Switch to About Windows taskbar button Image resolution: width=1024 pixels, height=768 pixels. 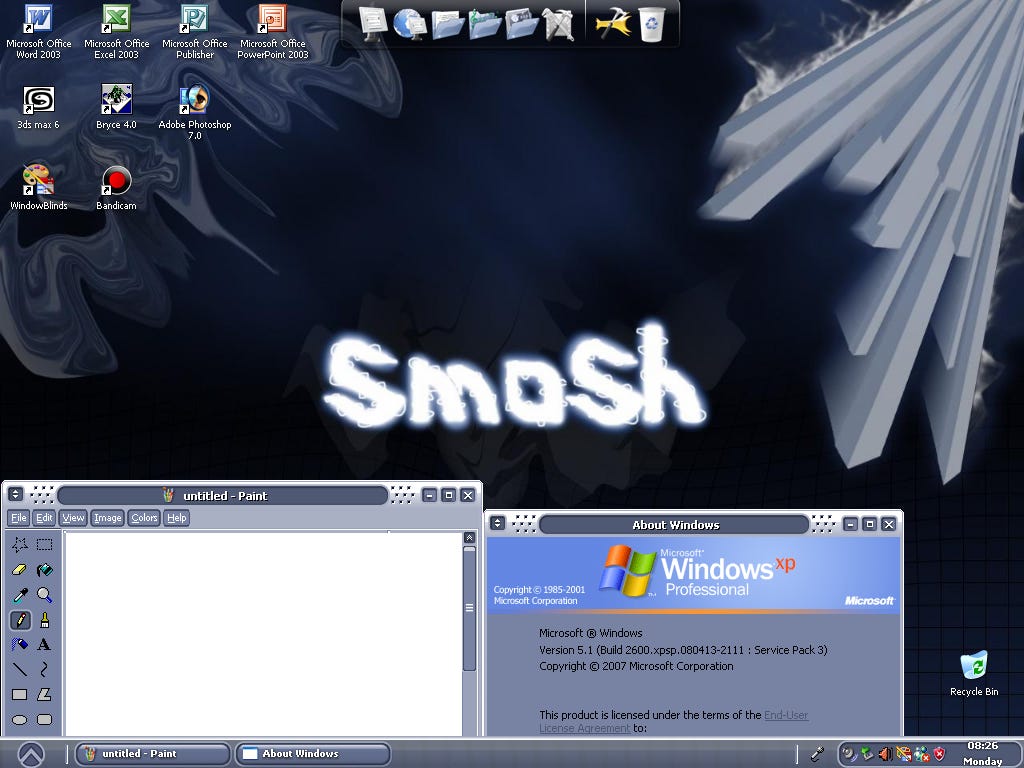pos(313,754)
